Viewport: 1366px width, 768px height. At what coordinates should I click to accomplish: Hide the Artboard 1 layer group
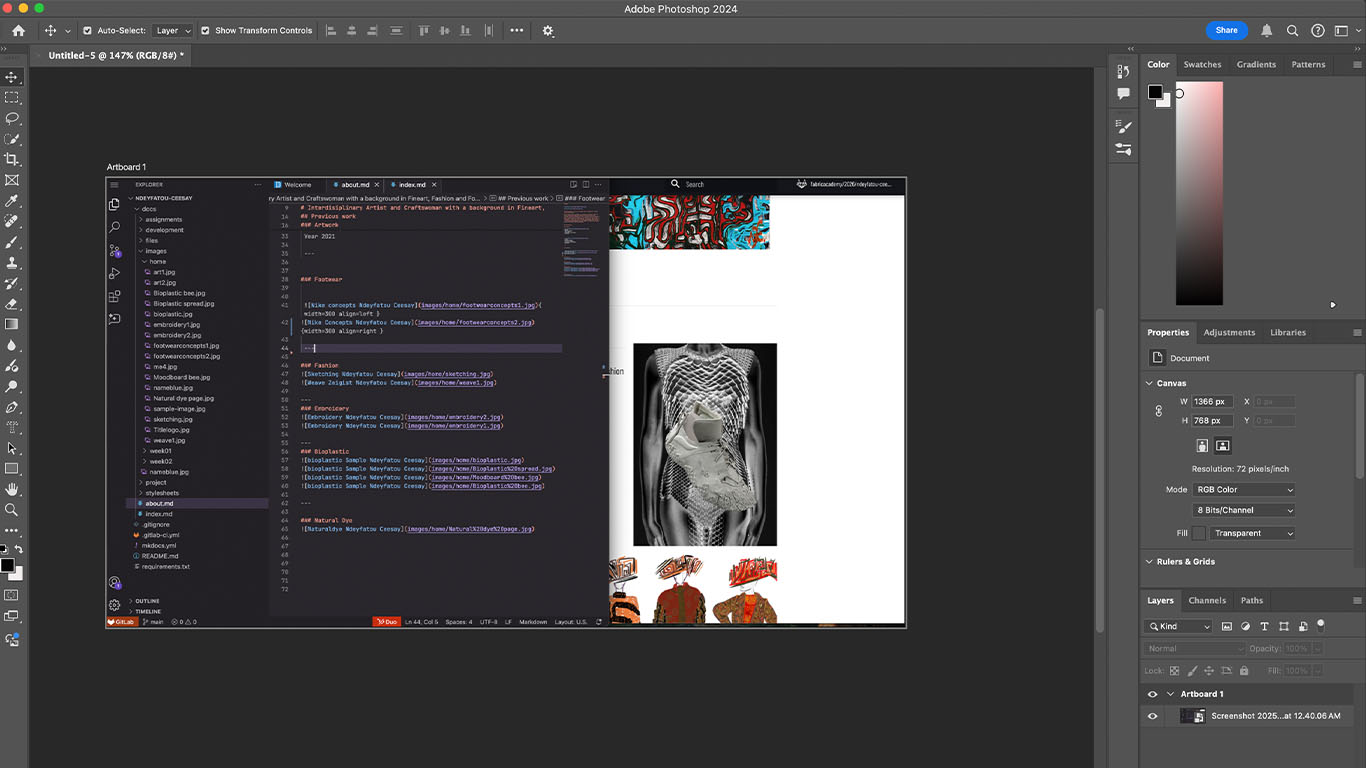(1152, 694)
